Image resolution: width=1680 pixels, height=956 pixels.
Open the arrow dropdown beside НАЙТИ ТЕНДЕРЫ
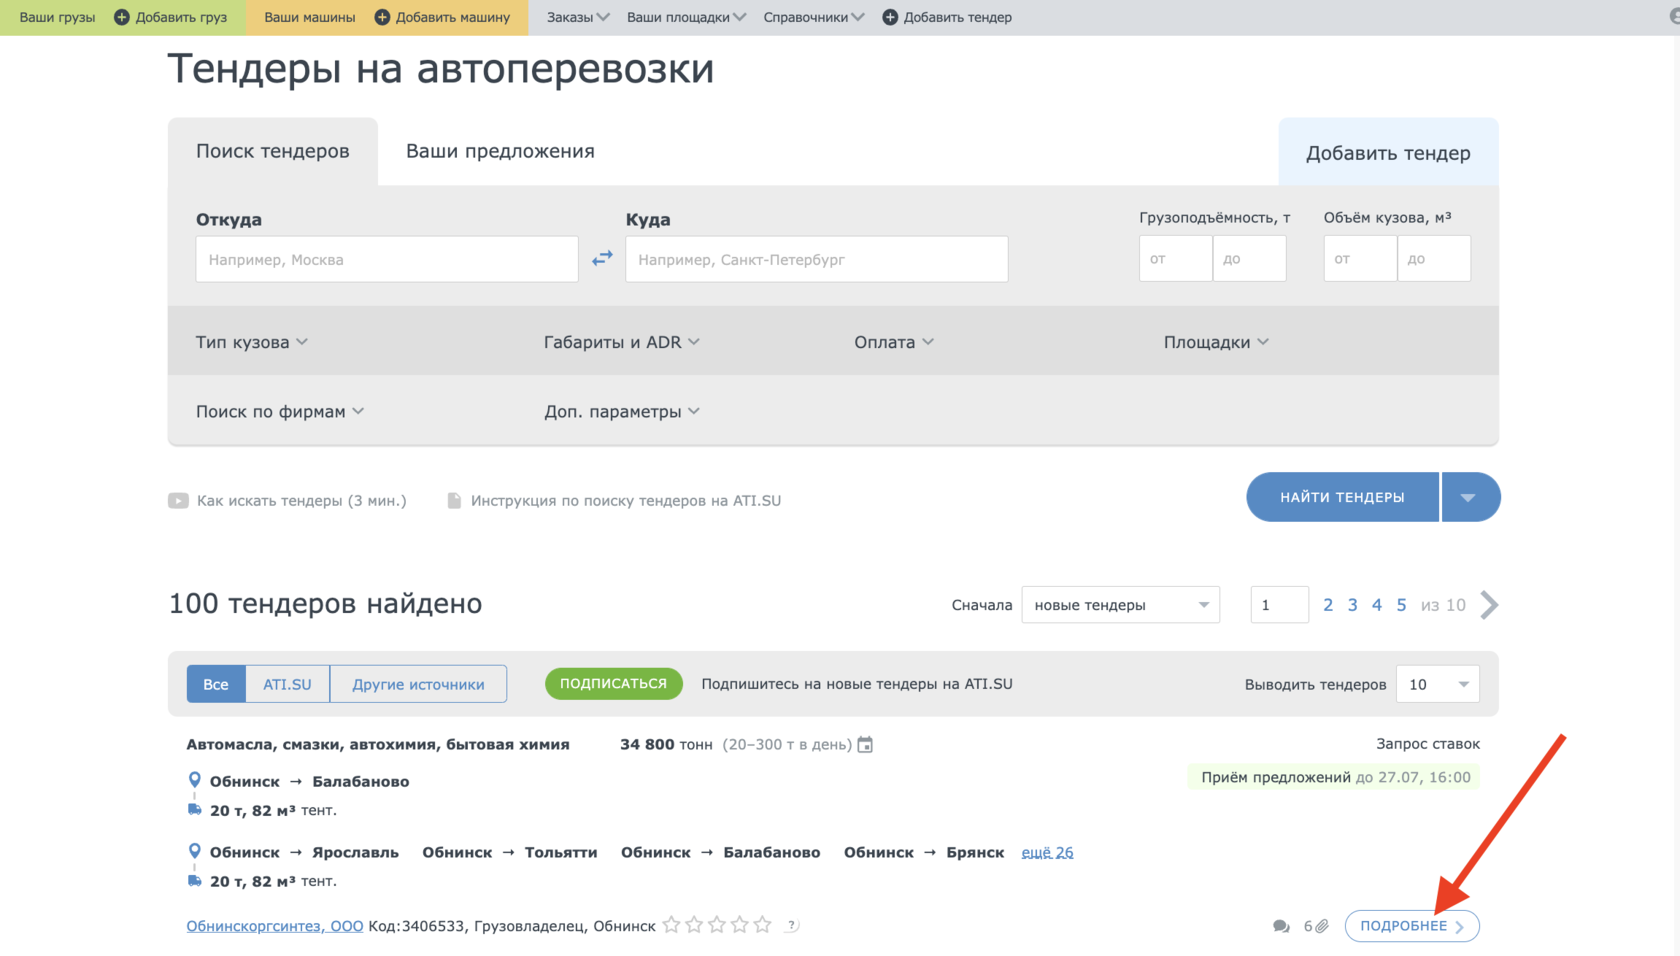[x=1470, y=497]
